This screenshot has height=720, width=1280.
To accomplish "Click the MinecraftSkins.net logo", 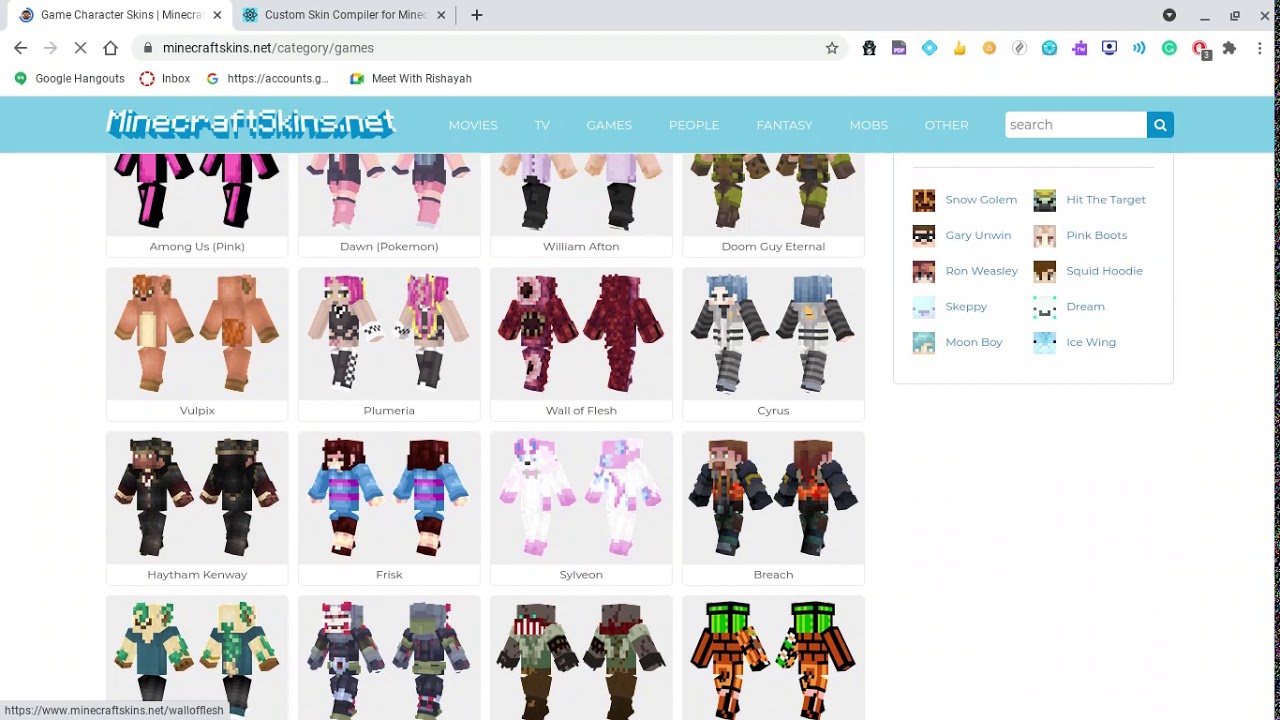I will [x=250, y=124].
